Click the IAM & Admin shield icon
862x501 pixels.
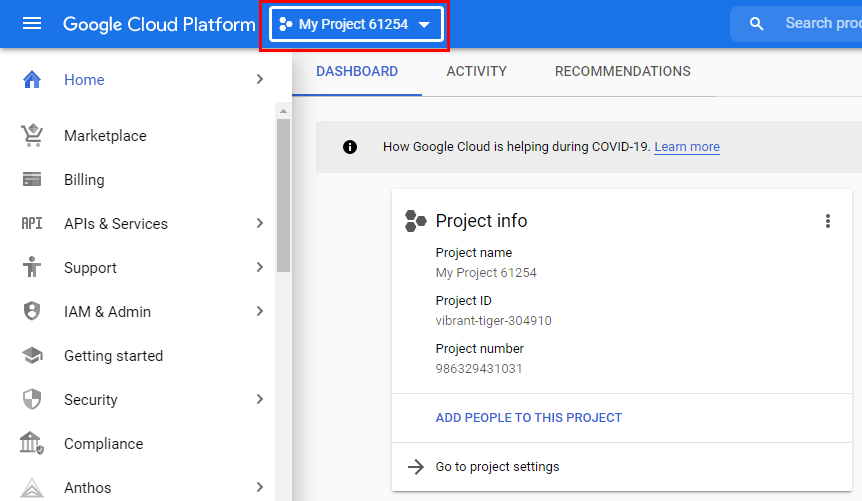click(32, 311)
